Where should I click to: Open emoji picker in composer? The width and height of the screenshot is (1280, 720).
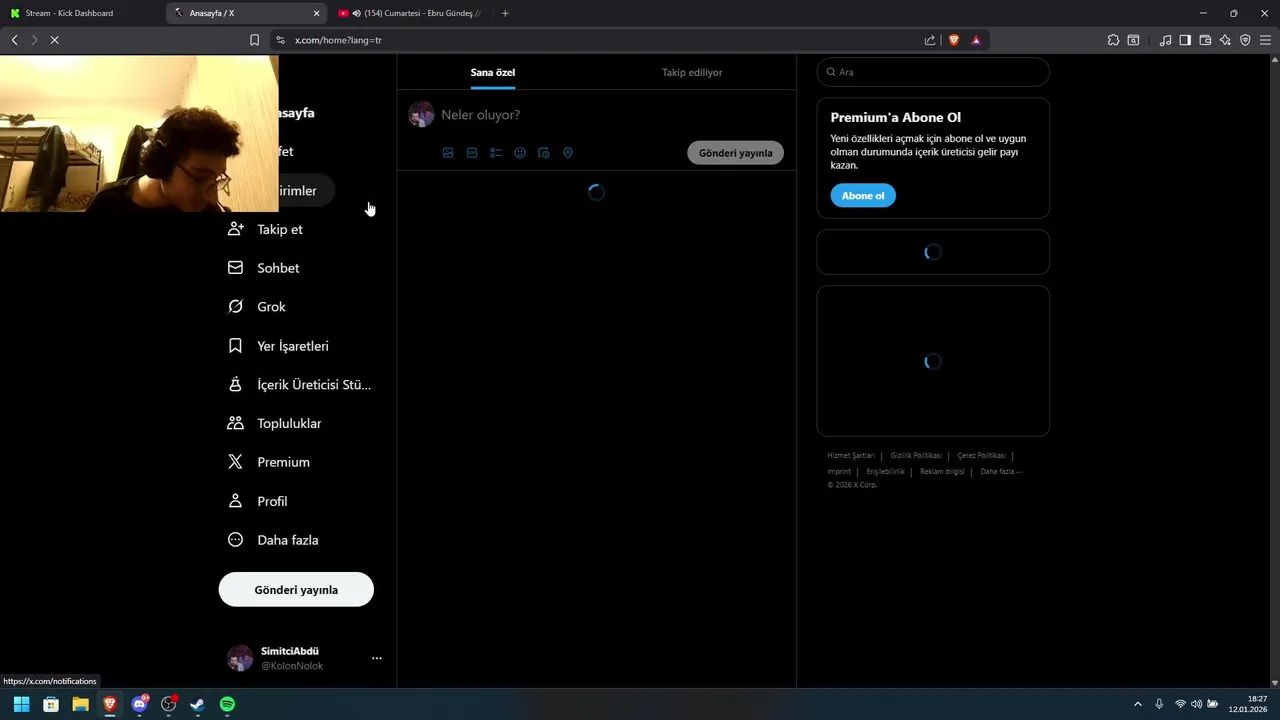pyautogui.click(x=520, y=153)
